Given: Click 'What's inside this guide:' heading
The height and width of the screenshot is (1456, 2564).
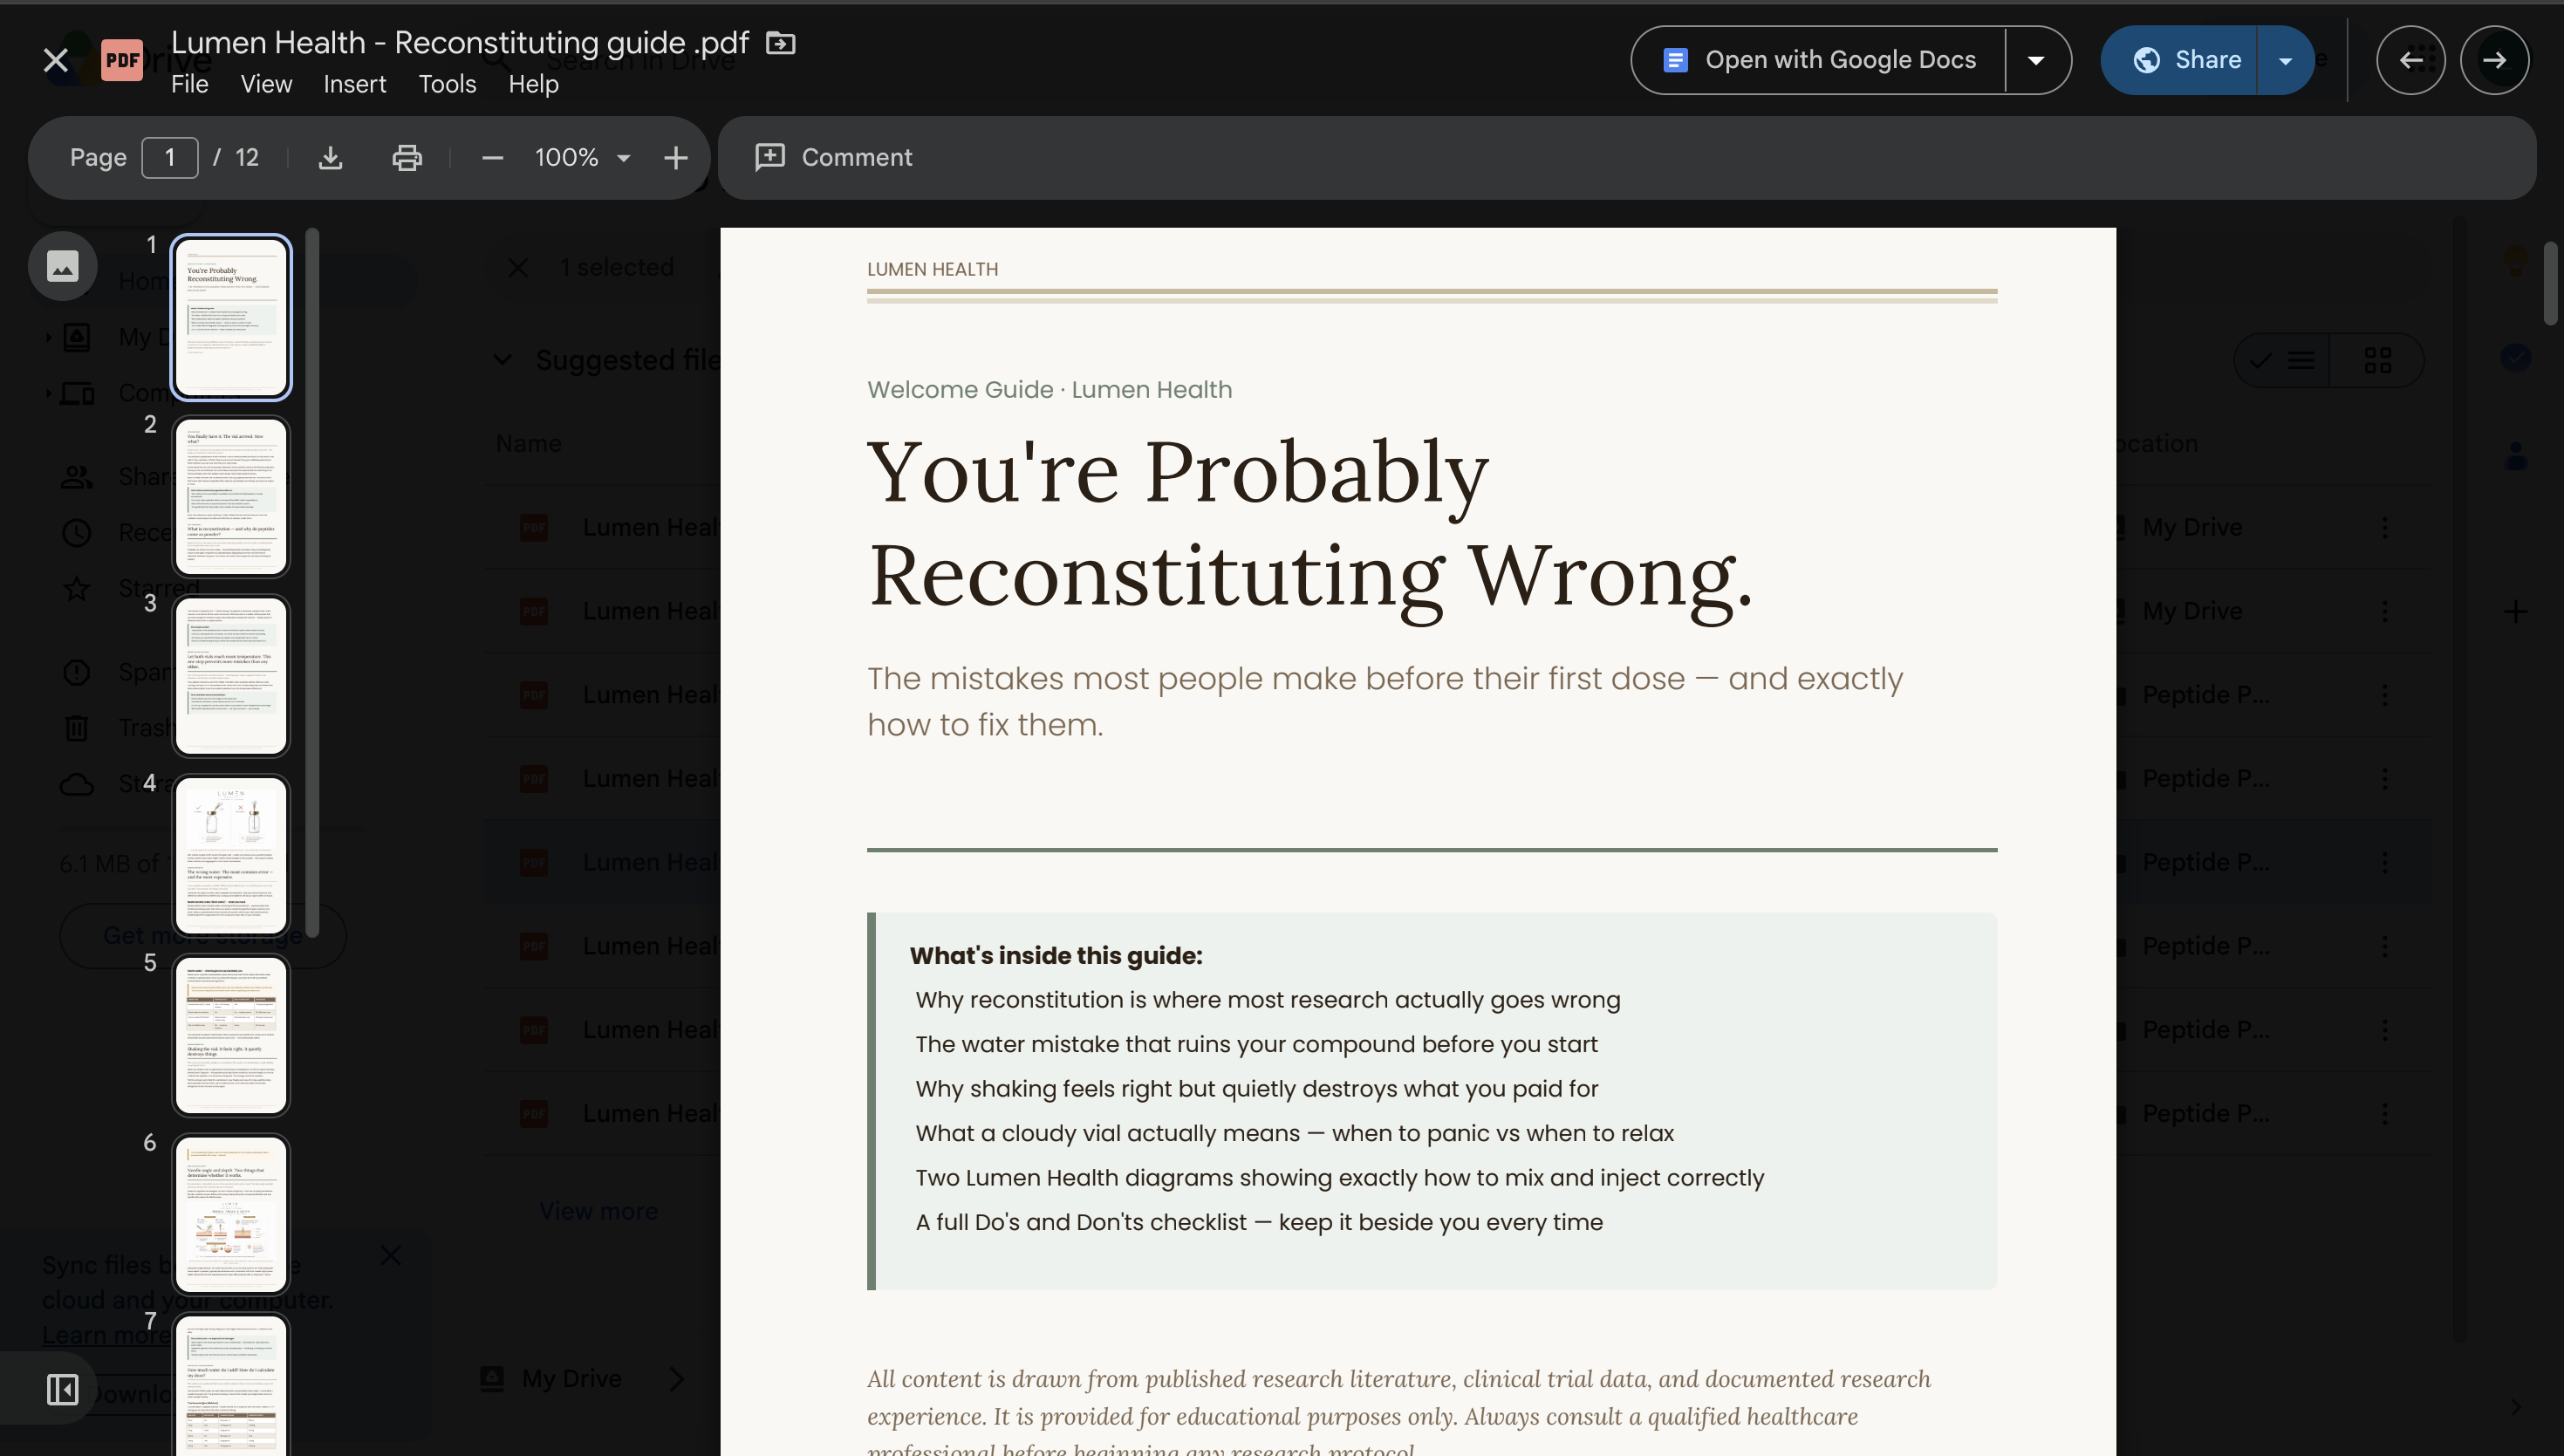Looking at the screenshot, I should coord(1055,955).
